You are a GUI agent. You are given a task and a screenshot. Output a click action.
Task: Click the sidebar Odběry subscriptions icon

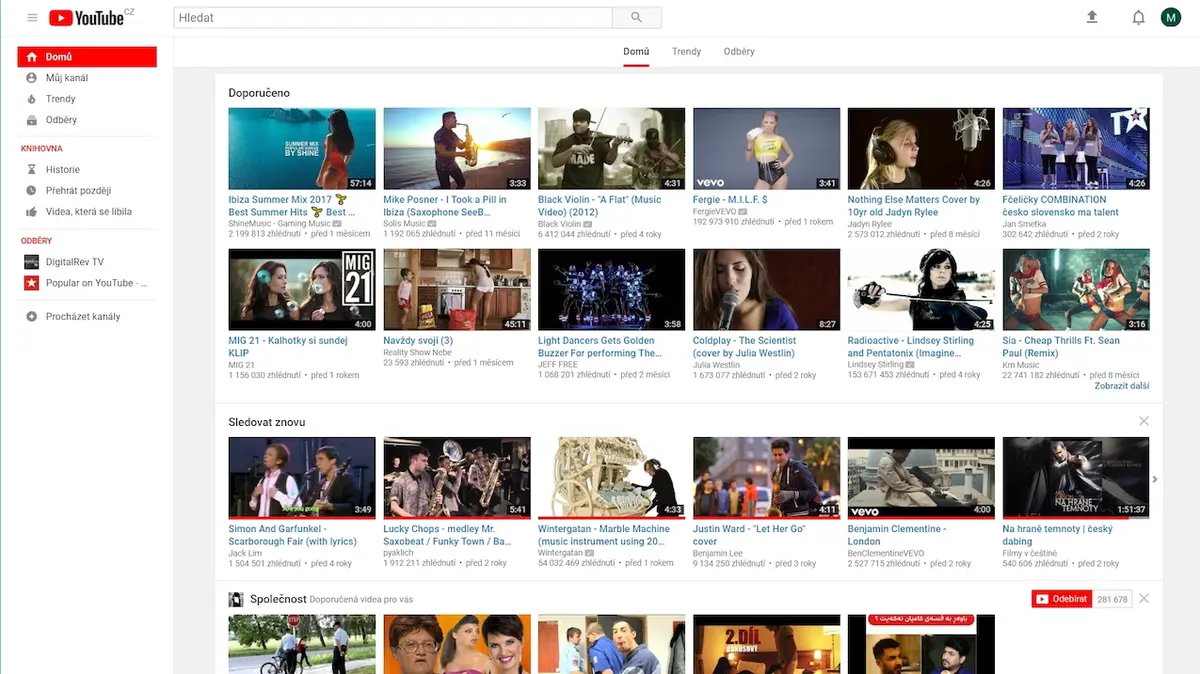(x=32, y=120)
